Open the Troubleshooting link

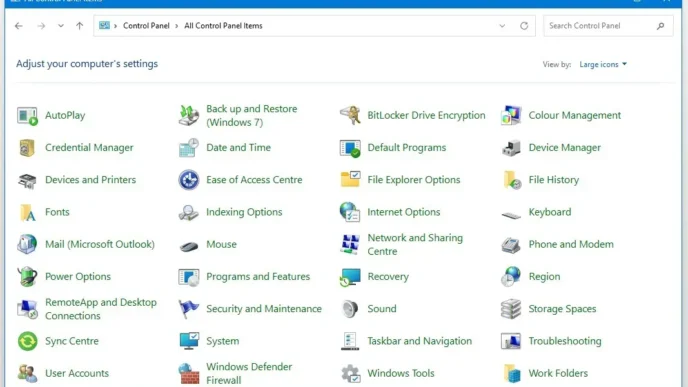pos(565,341)
